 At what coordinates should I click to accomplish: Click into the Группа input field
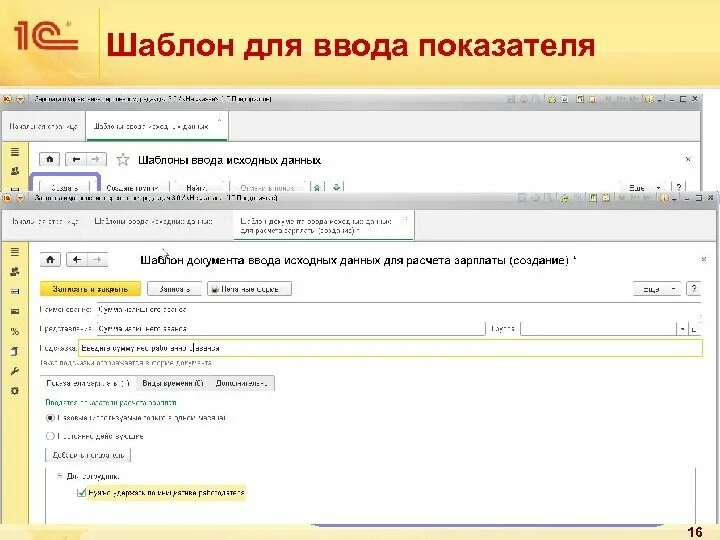pyautogui.click(x=598, y=329)
